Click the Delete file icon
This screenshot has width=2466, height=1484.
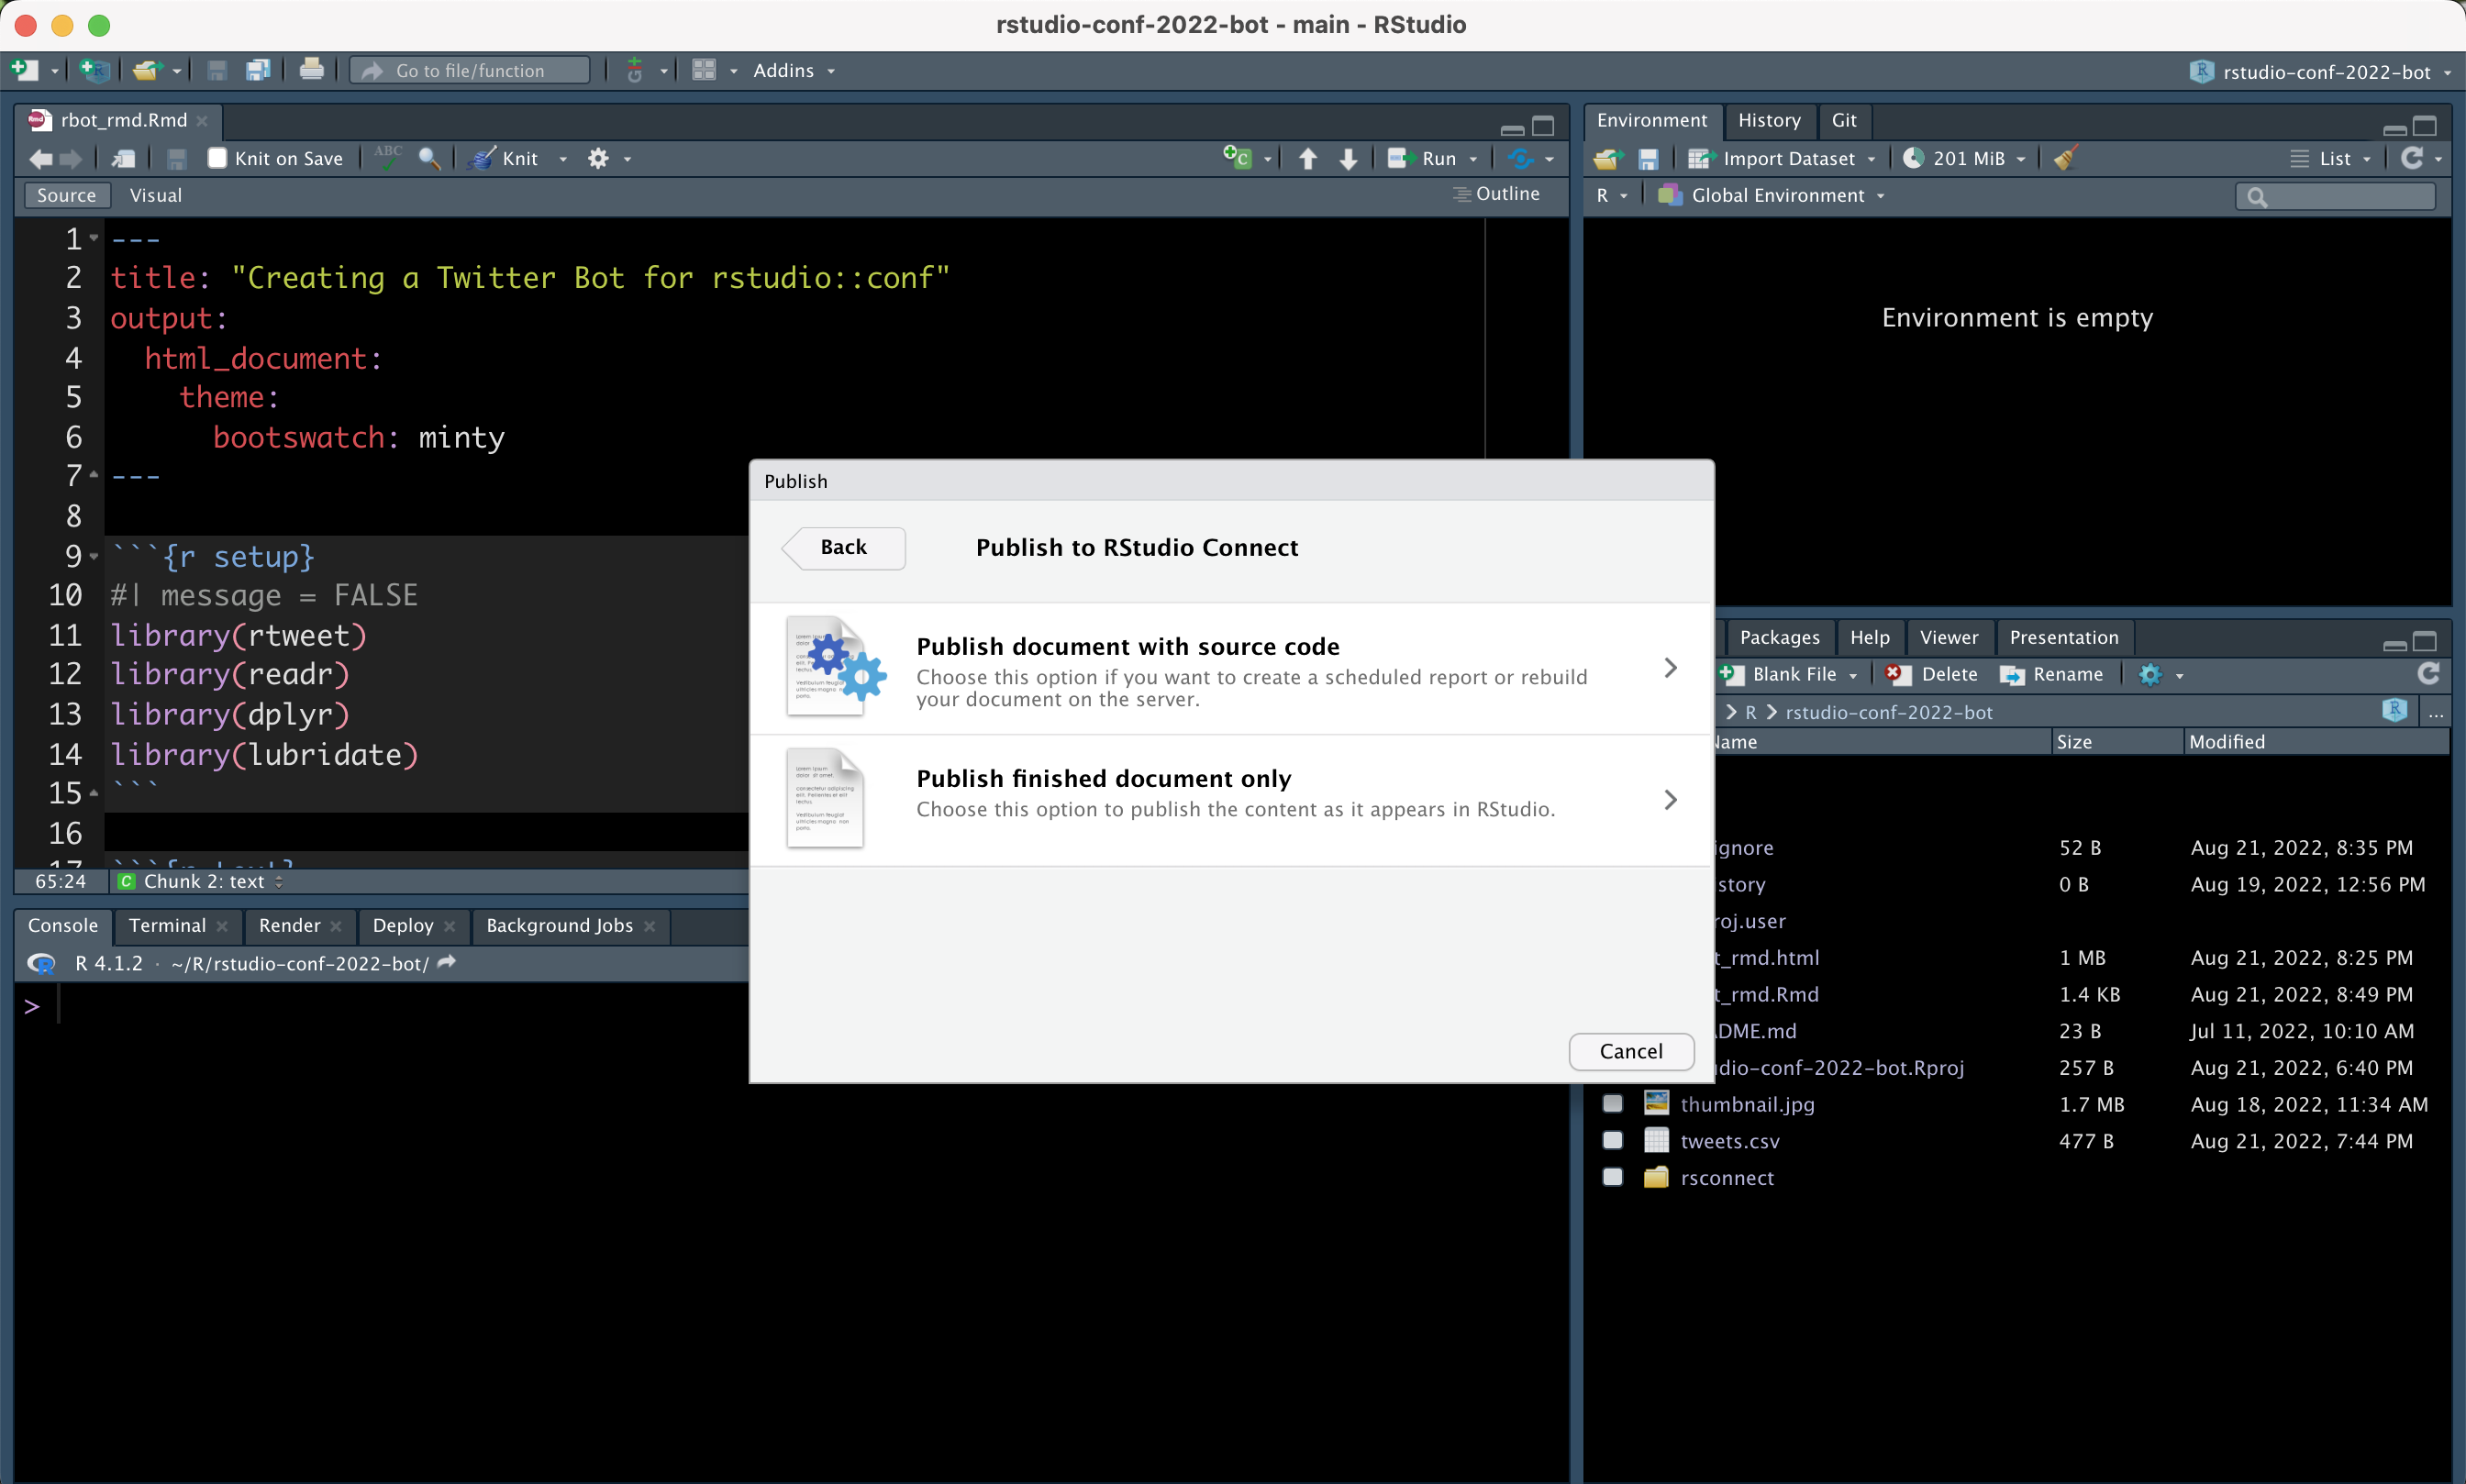[x=1898, y=674]
